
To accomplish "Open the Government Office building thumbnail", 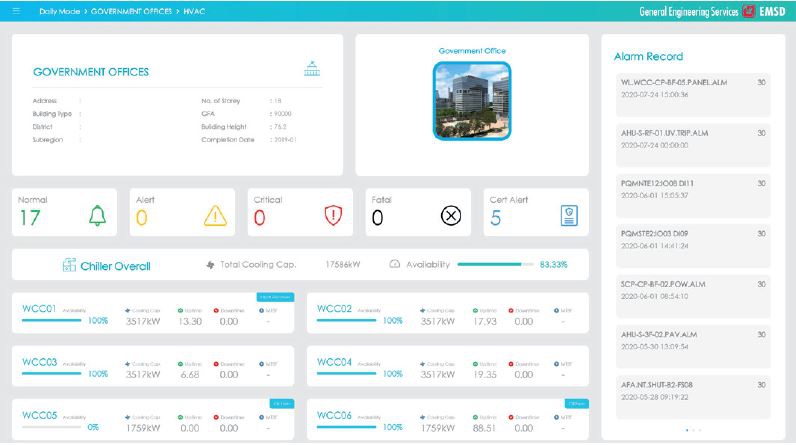I will point(472,100).
